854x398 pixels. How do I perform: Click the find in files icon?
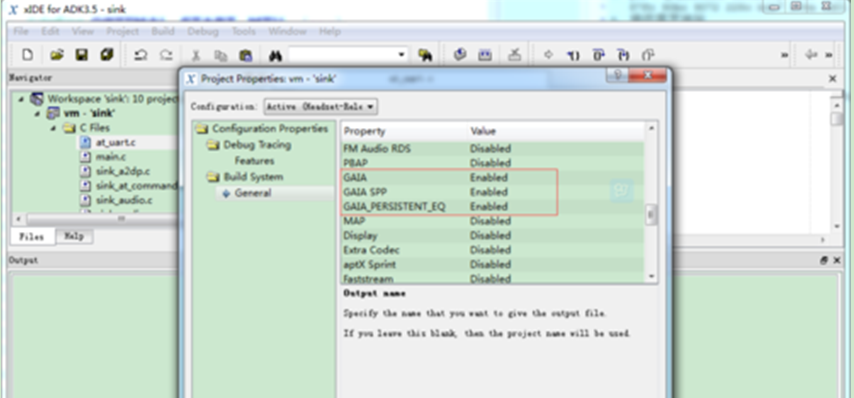point(425,55)
